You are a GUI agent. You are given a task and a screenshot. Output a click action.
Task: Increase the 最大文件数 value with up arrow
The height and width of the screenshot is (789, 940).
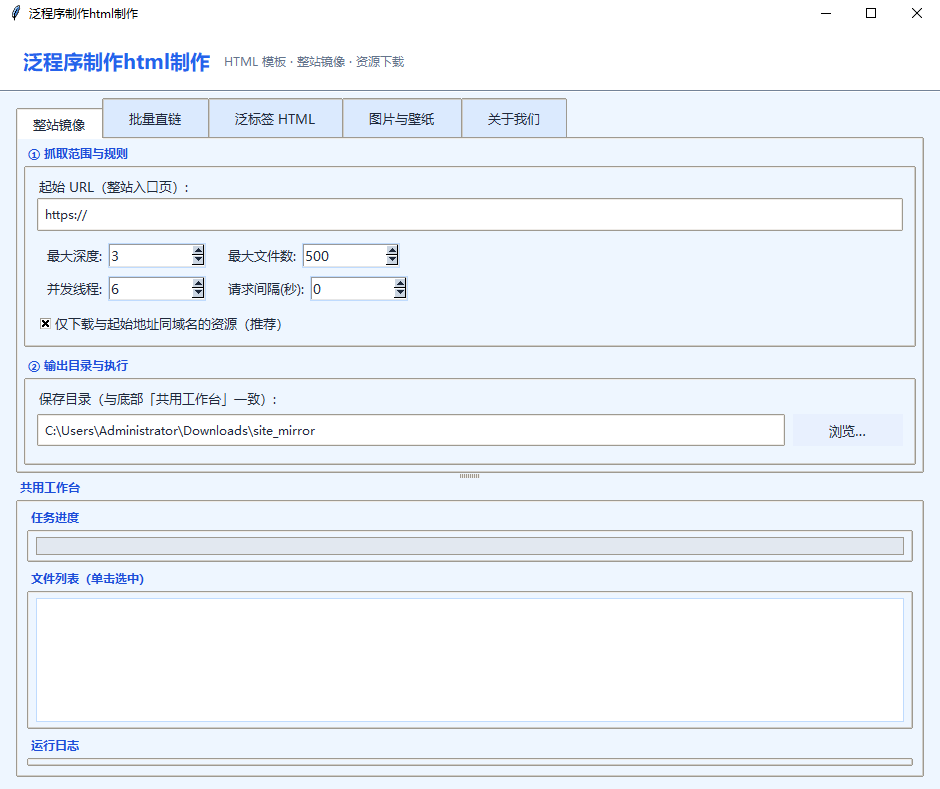pos(392,251)
